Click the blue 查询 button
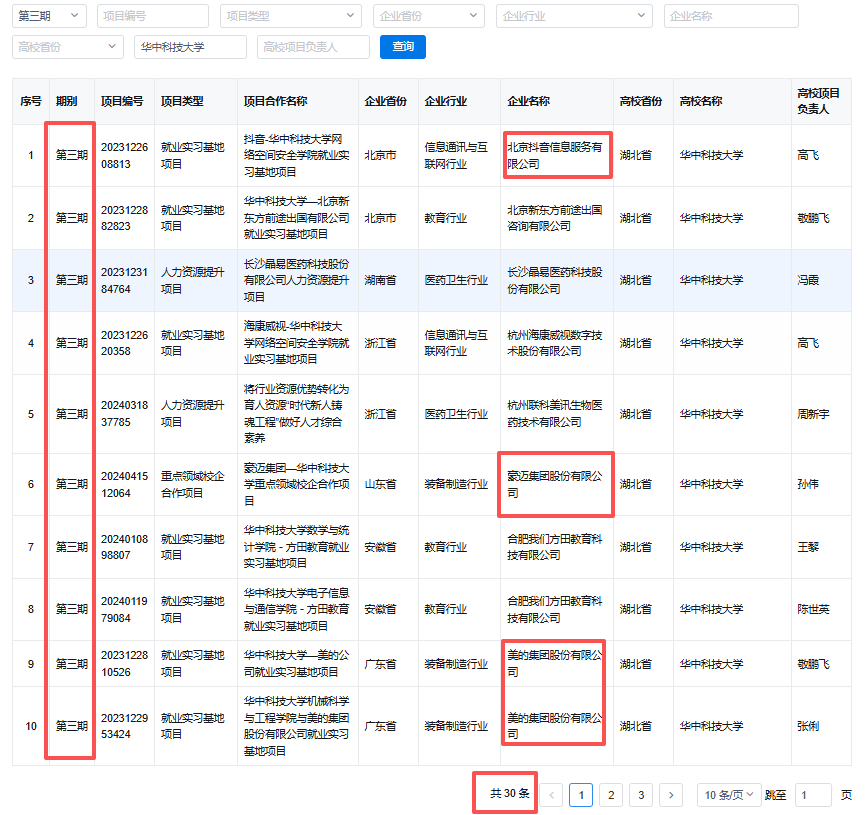Viewport: 868px width, 815px height. (403, 47)
